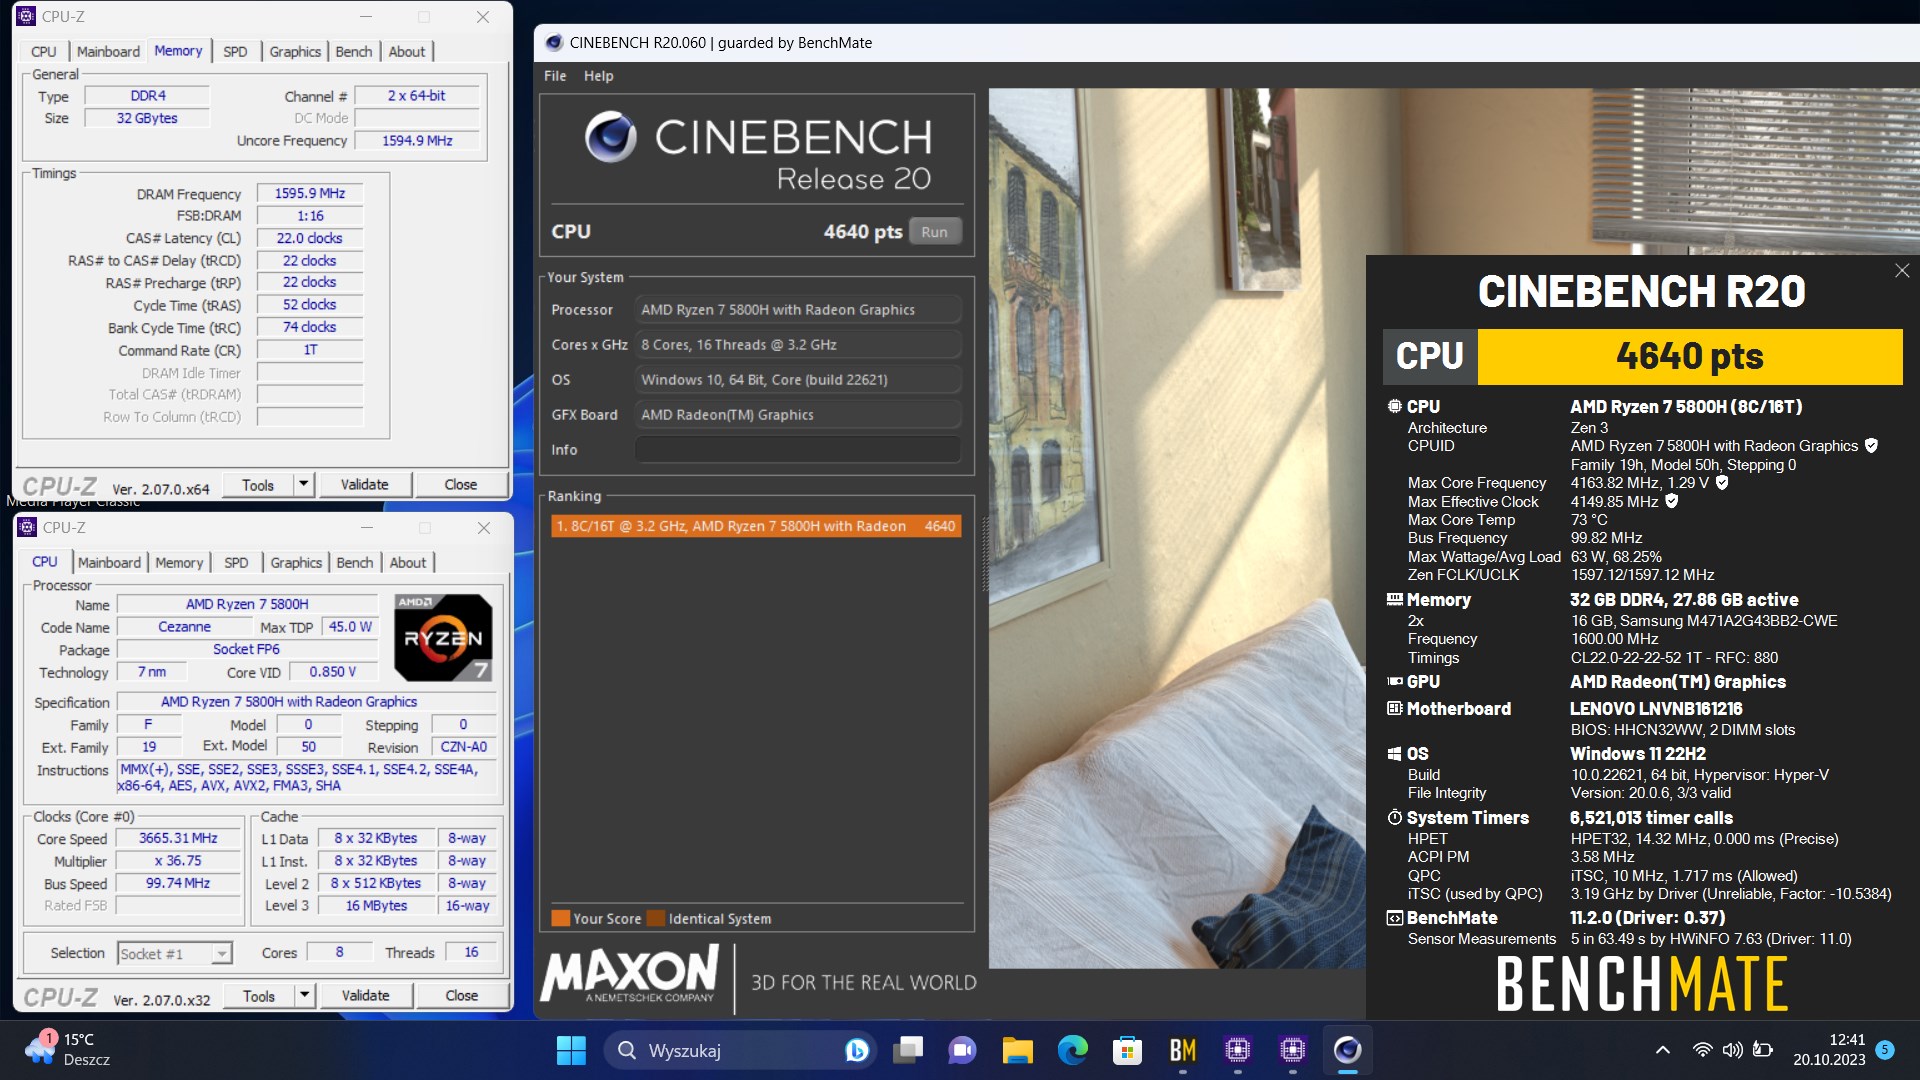The height and width of the screenshot is (1080, 1920).
Task: Open the File menu in Cinebench
Action: tap(555, 76)
